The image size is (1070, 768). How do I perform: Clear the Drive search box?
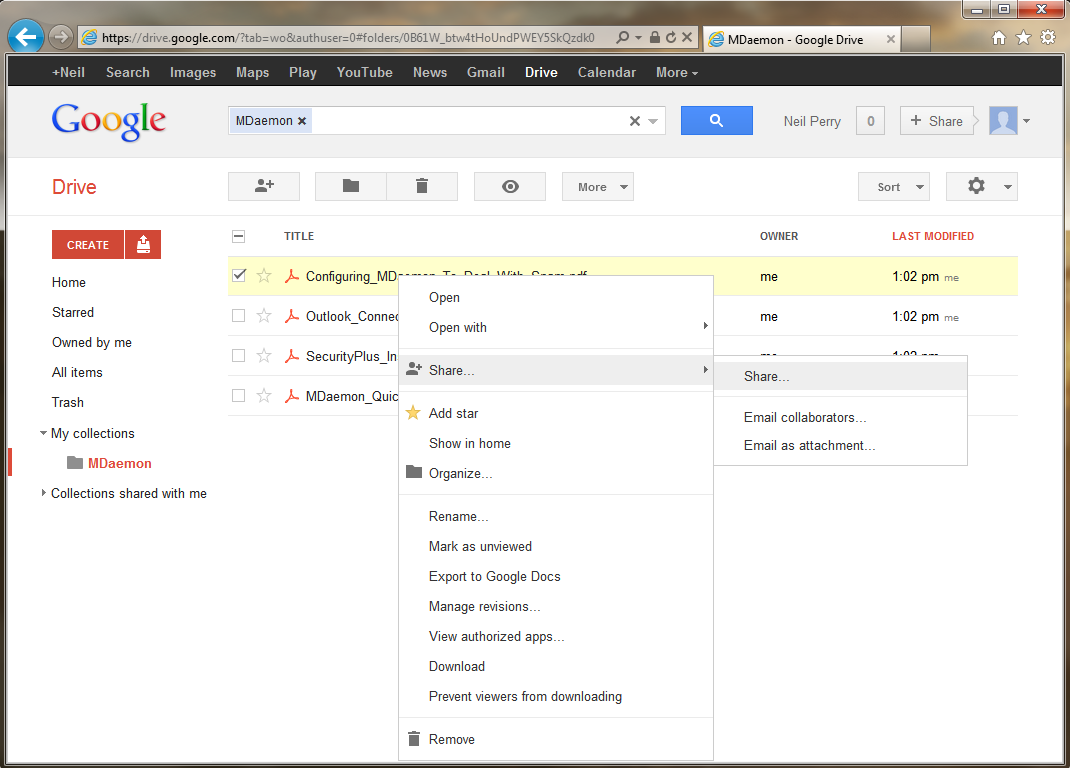[x=635, y=121]
